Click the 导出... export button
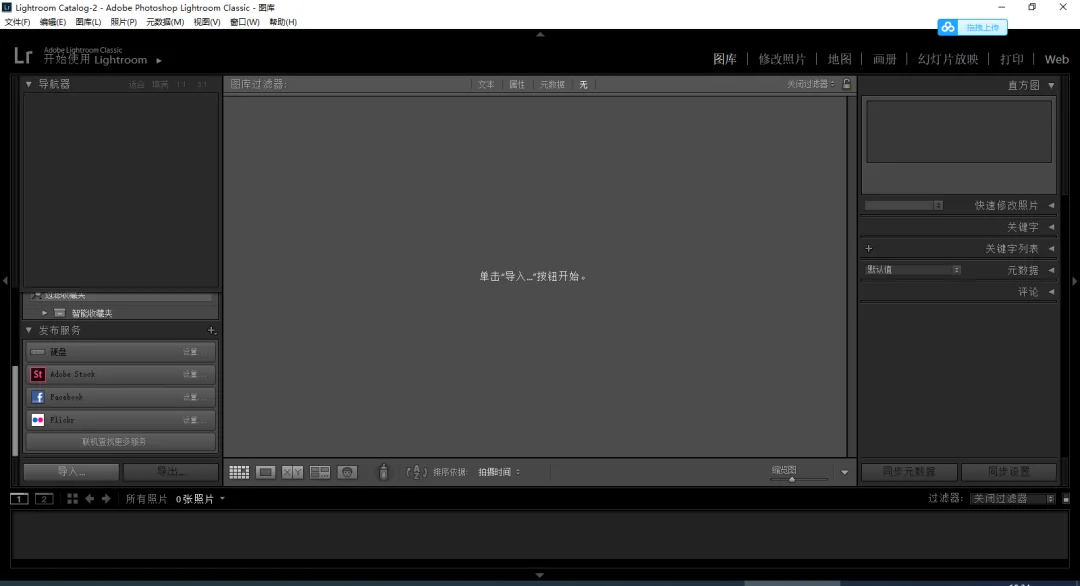Image resolution: width=1080 pixels, height=586 pixels. [x=170, y=472]
